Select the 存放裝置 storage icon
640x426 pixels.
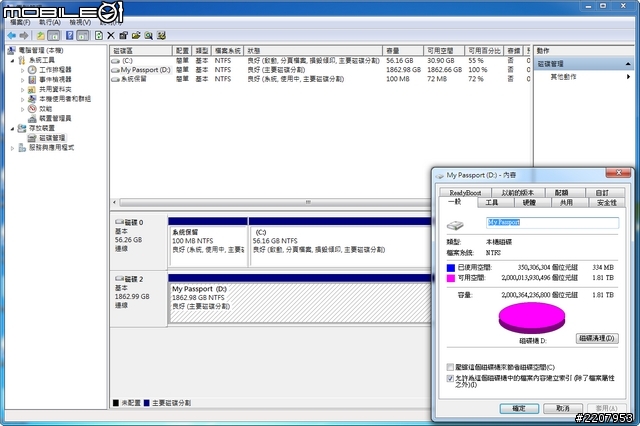22,128
